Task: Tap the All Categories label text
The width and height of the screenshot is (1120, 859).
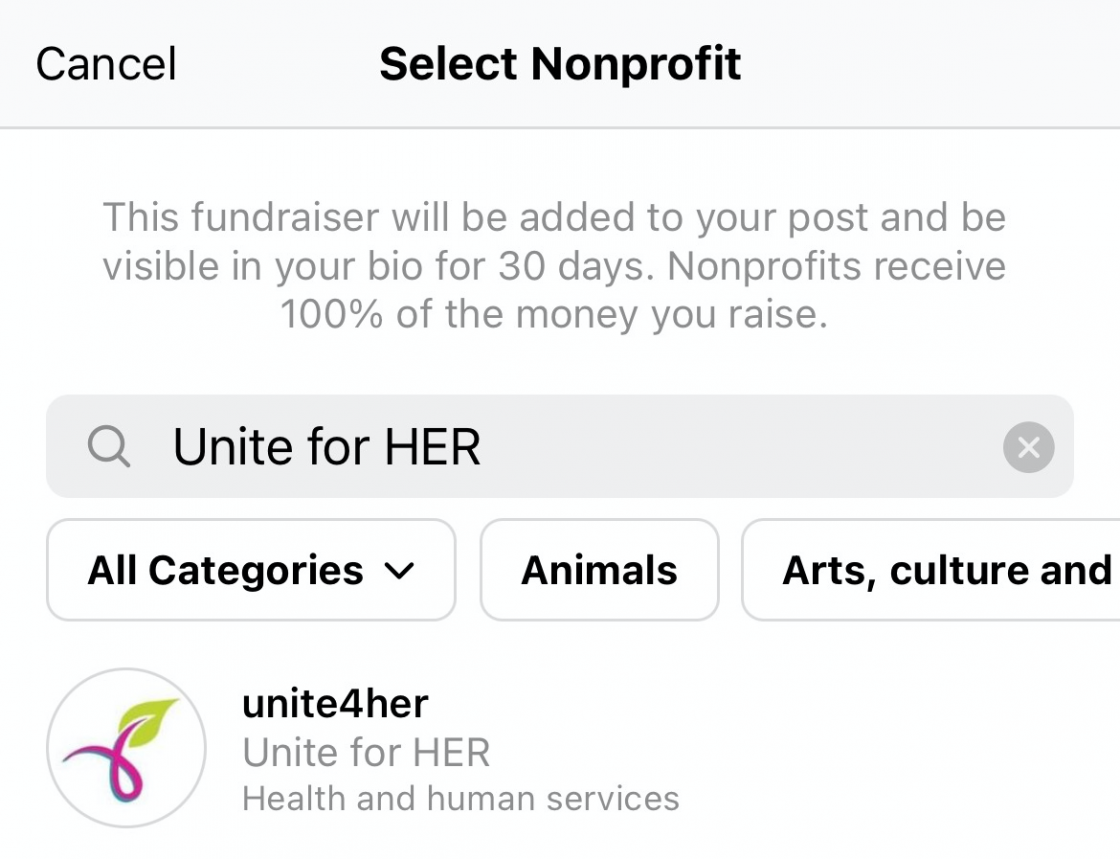Action: tap(225, 570)
